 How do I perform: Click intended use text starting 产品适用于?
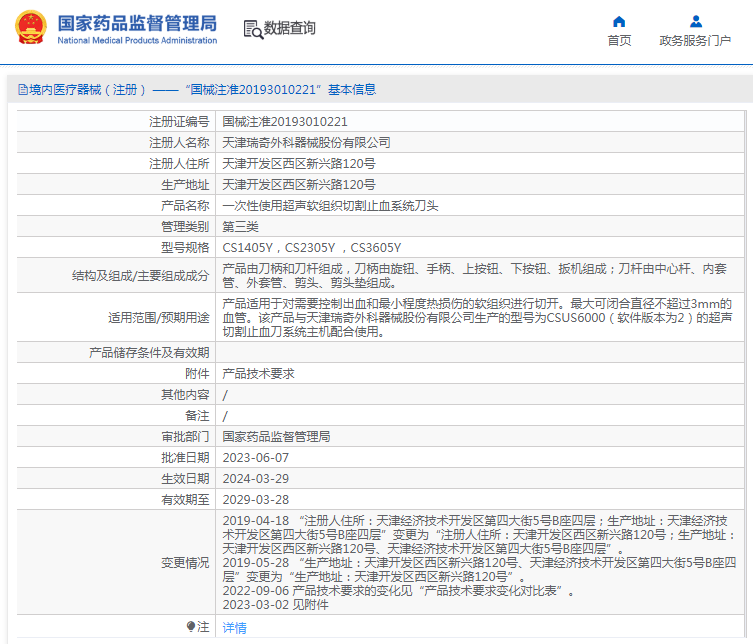(477, 317)
